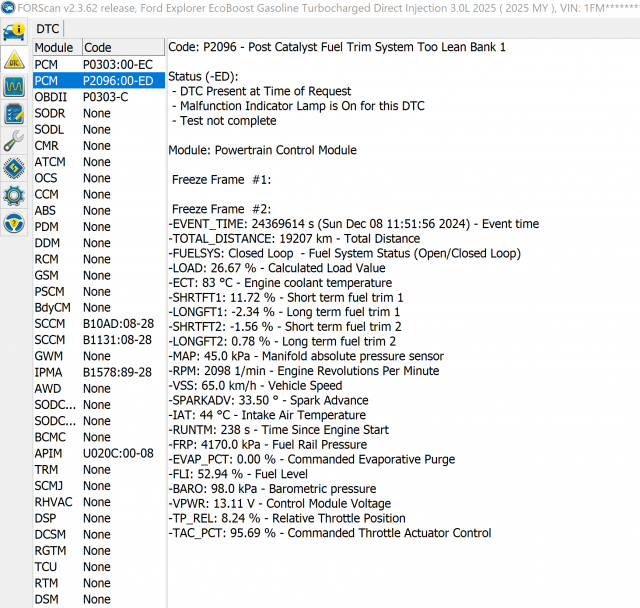Click the Code column header
640x608 pixels.
[x=123, y=47]
